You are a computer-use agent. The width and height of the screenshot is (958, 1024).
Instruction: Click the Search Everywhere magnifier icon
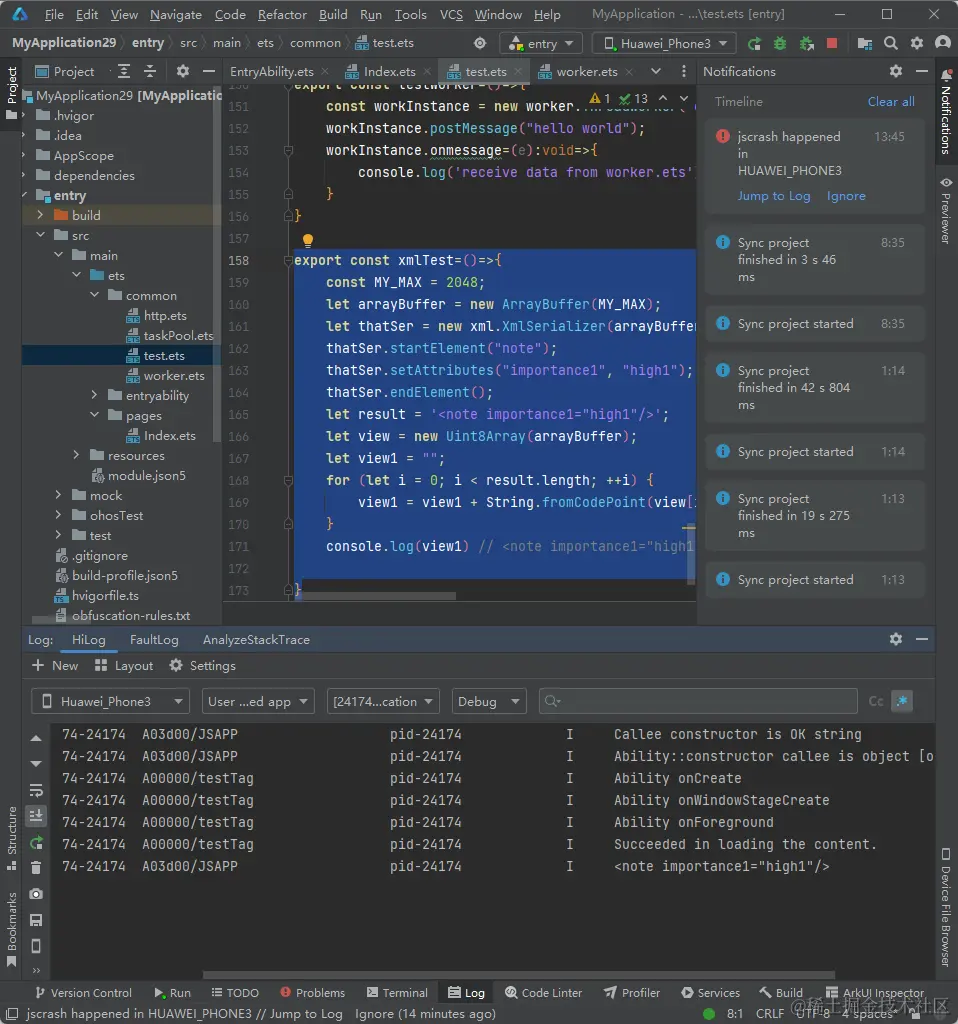[891, 43]
